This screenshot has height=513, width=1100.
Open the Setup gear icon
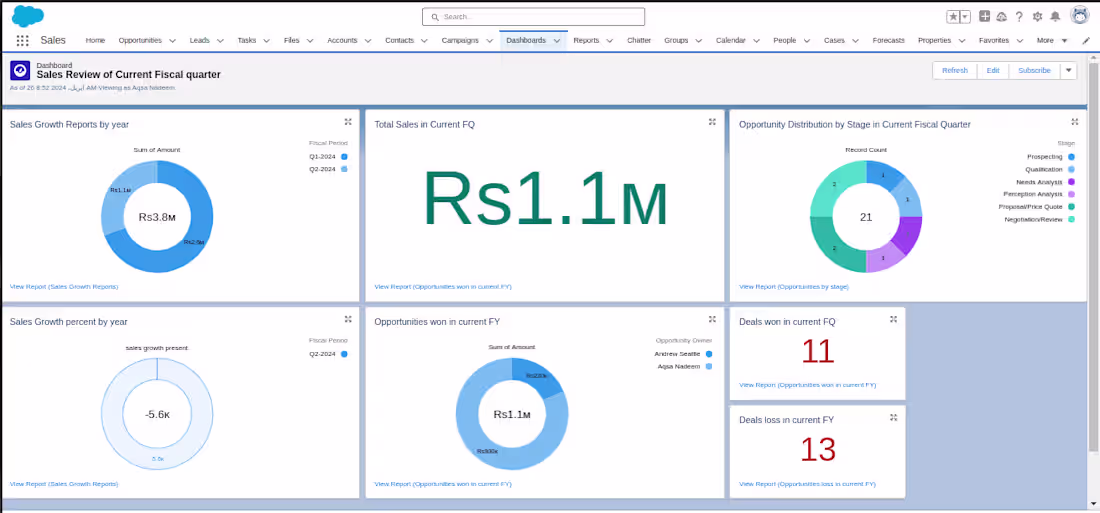(x=1038, y=17)
